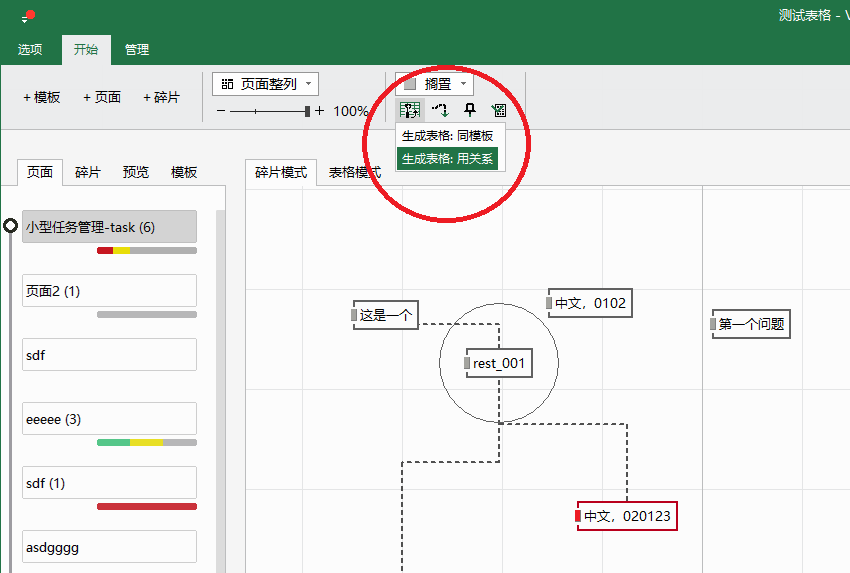
Task: Select the rest_001 fragment node
Action: [498, 363]
